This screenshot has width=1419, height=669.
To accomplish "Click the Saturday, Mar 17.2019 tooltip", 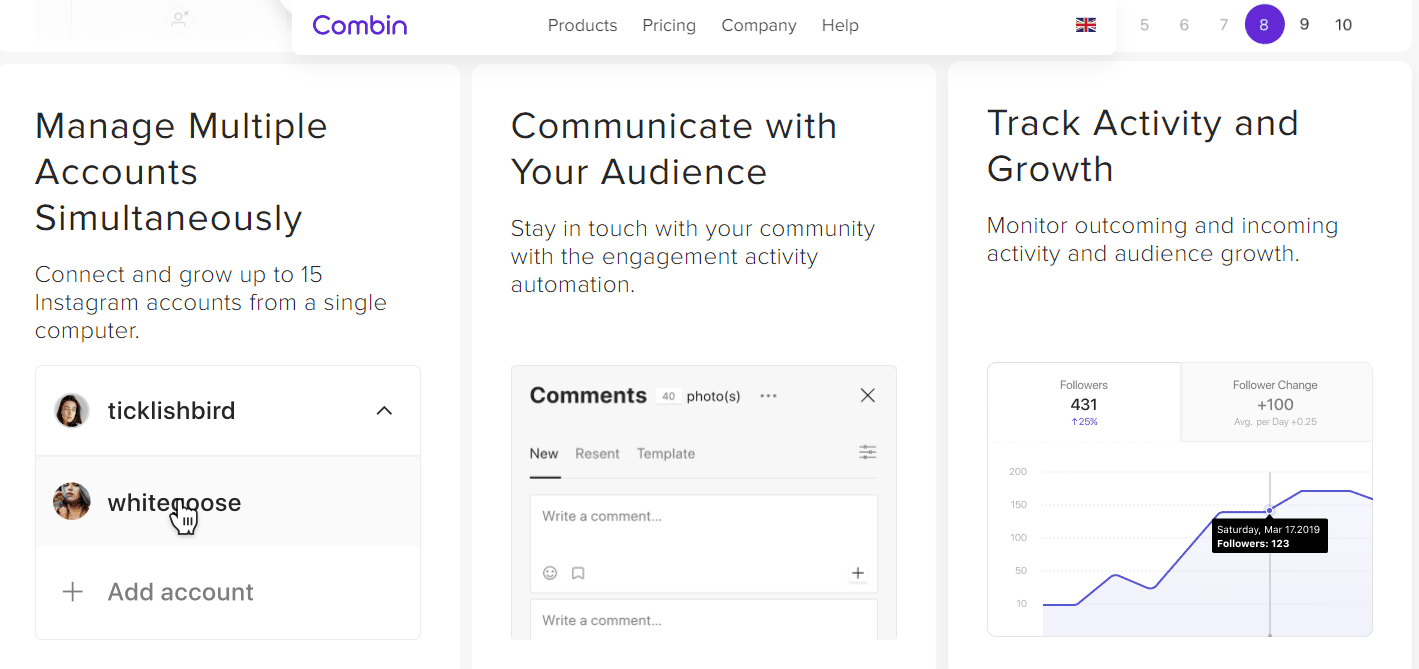I will 1270,535.
